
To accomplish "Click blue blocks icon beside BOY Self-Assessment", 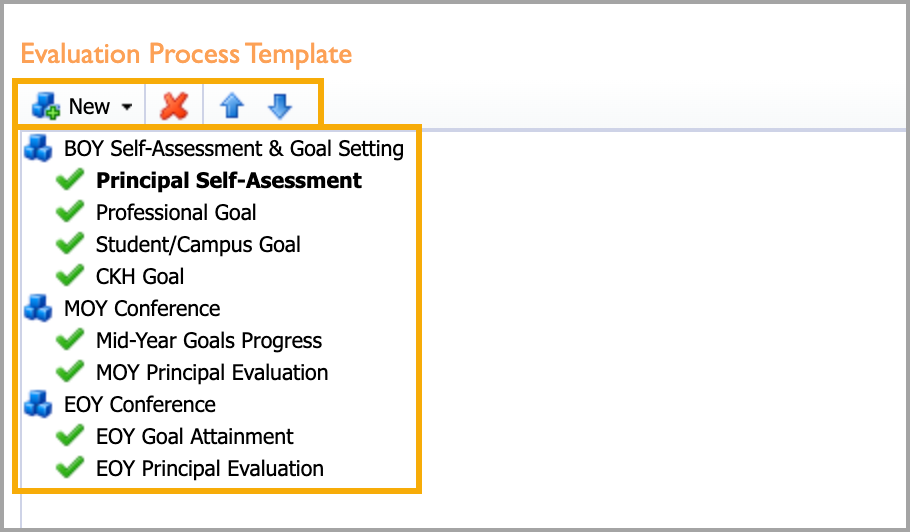I will 38,149.
